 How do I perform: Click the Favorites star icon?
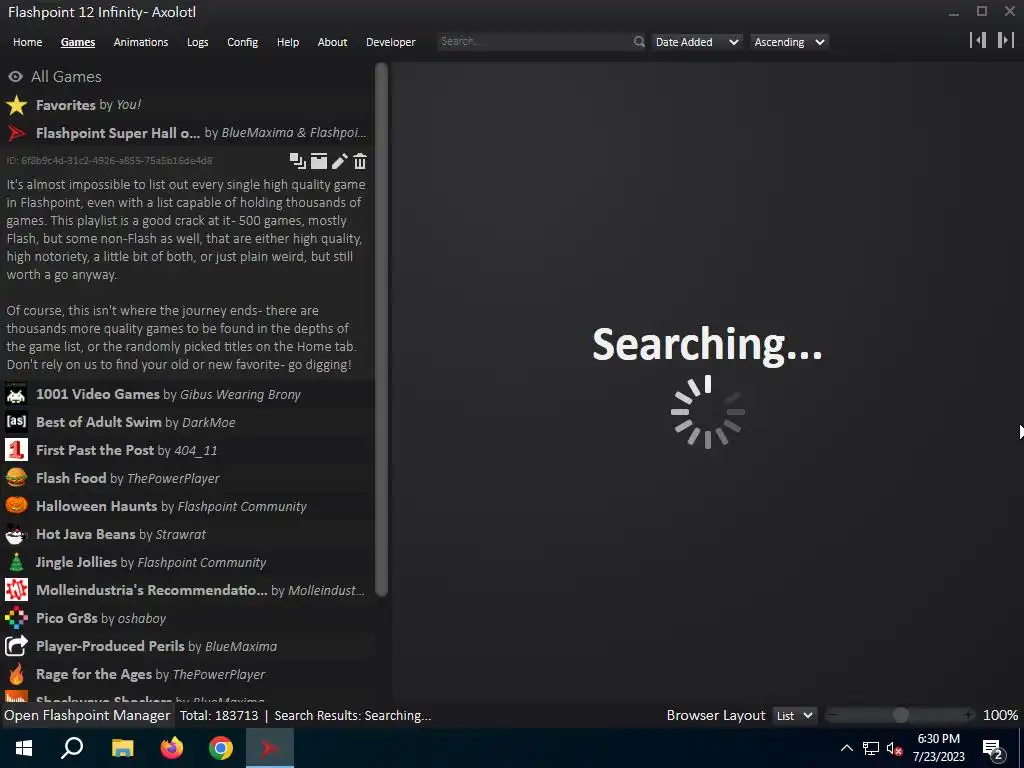coord(16,105)
